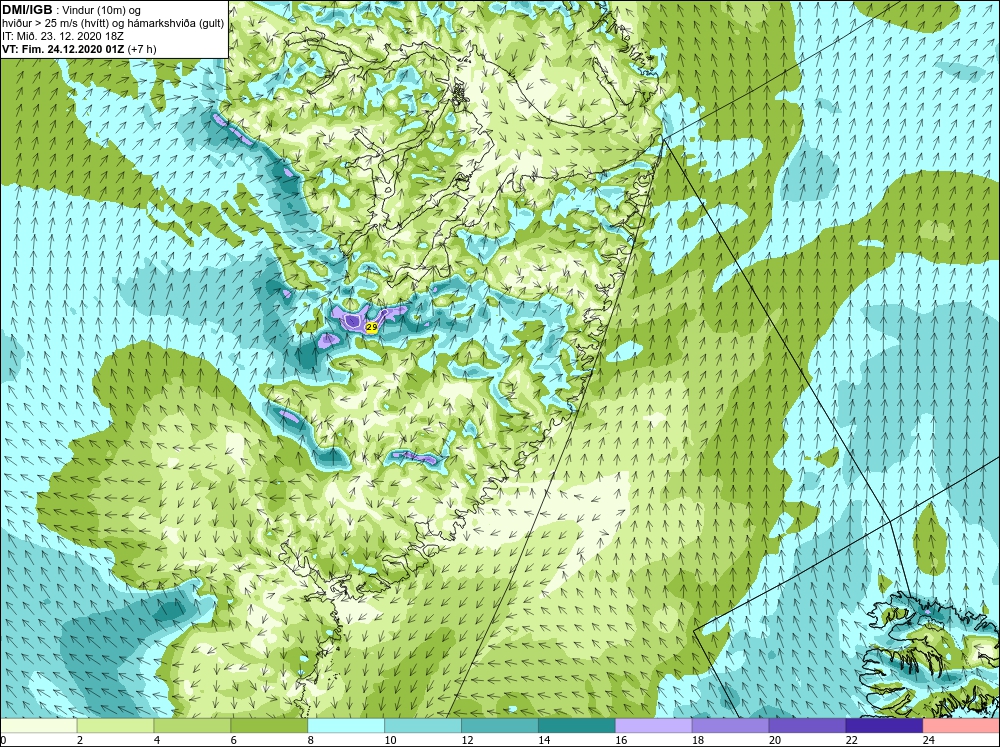Click the legend scale label '8'
The height and width of the screenshot is (747, 1000).
click(x=311, y=740)
